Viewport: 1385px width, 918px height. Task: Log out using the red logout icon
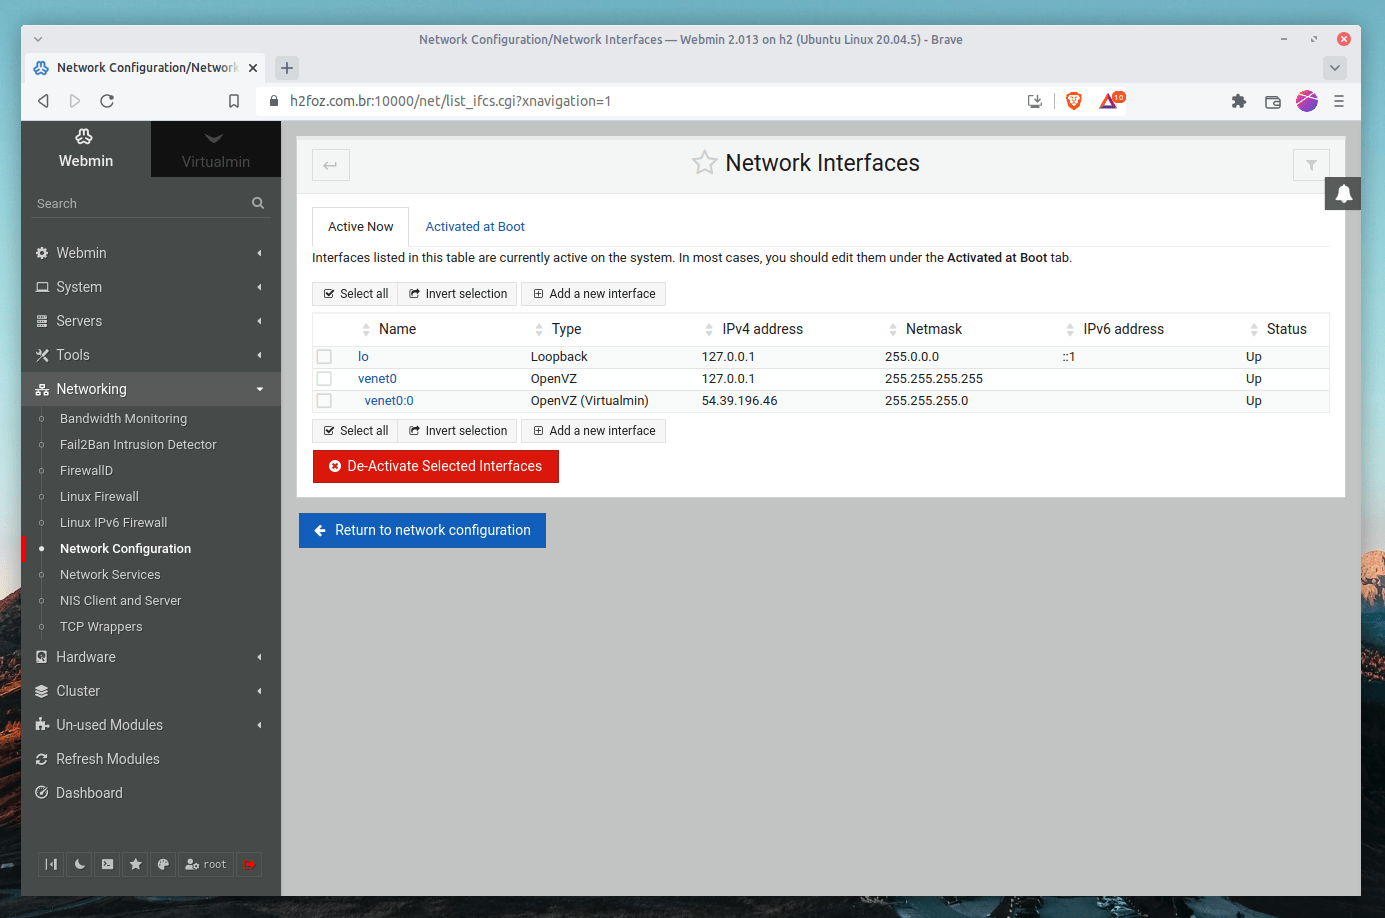249,864
